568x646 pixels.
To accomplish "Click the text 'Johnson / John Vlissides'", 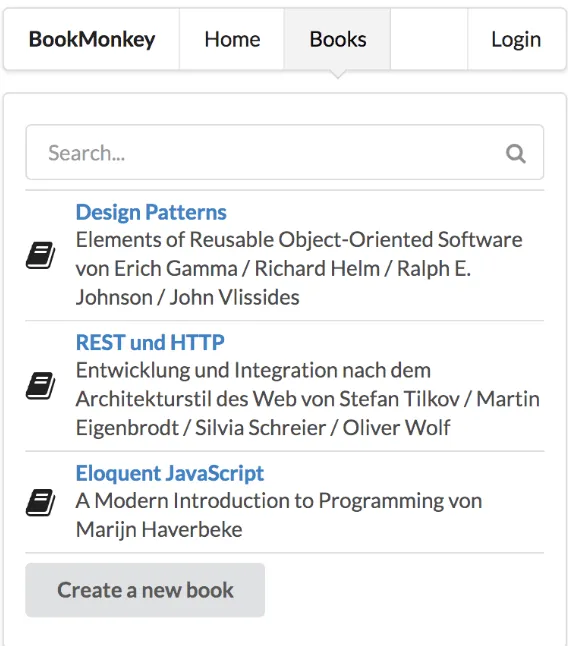I will click(x=187, y=297).
